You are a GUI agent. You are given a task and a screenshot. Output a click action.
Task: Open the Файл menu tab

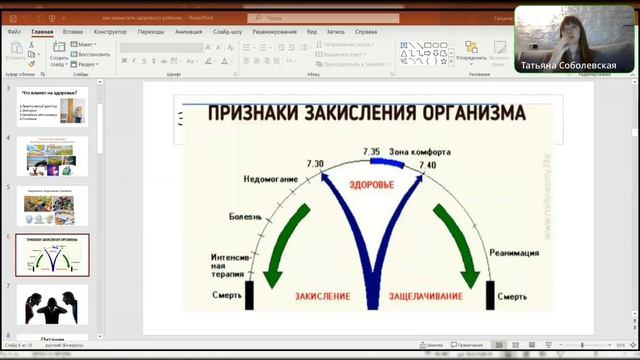[14, 31]
